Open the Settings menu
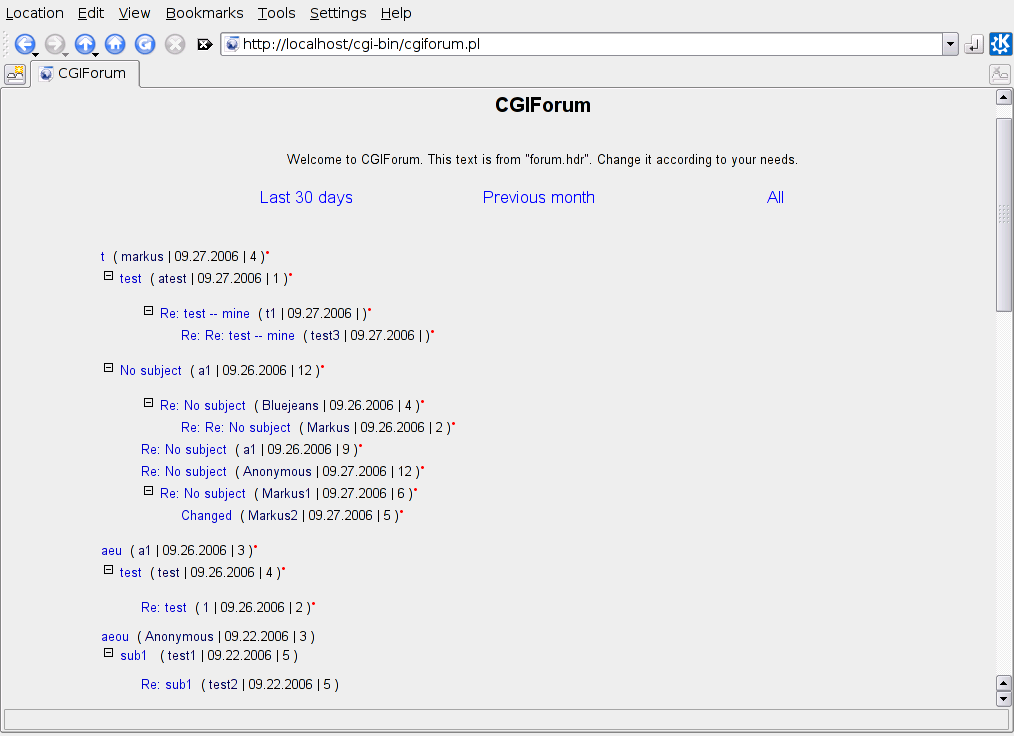Image resolution: width=1014 pixels, height=736 pixels. (337, 13)
